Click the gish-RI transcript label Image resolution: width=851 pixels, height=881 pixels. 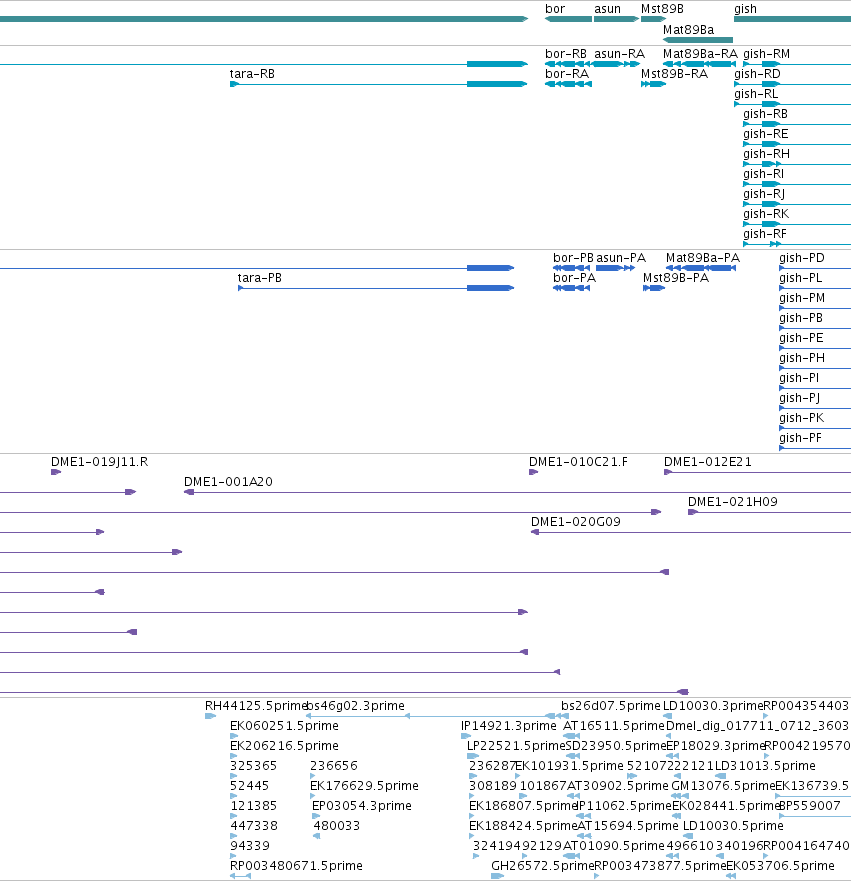[x=763, y=174]
